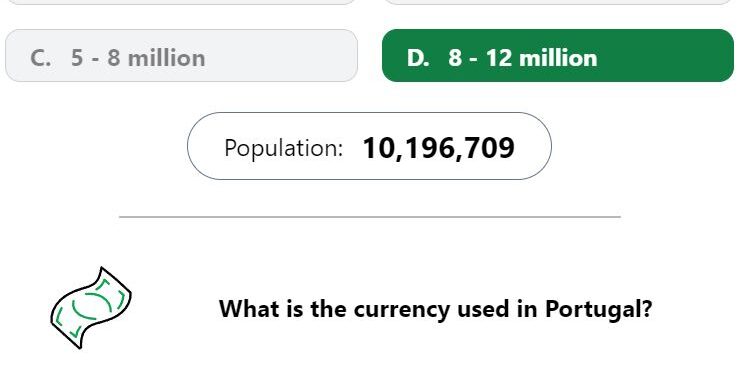Click the cut-off answer box above option C
The width and height of the screenshot is (743, 375).
181,2
